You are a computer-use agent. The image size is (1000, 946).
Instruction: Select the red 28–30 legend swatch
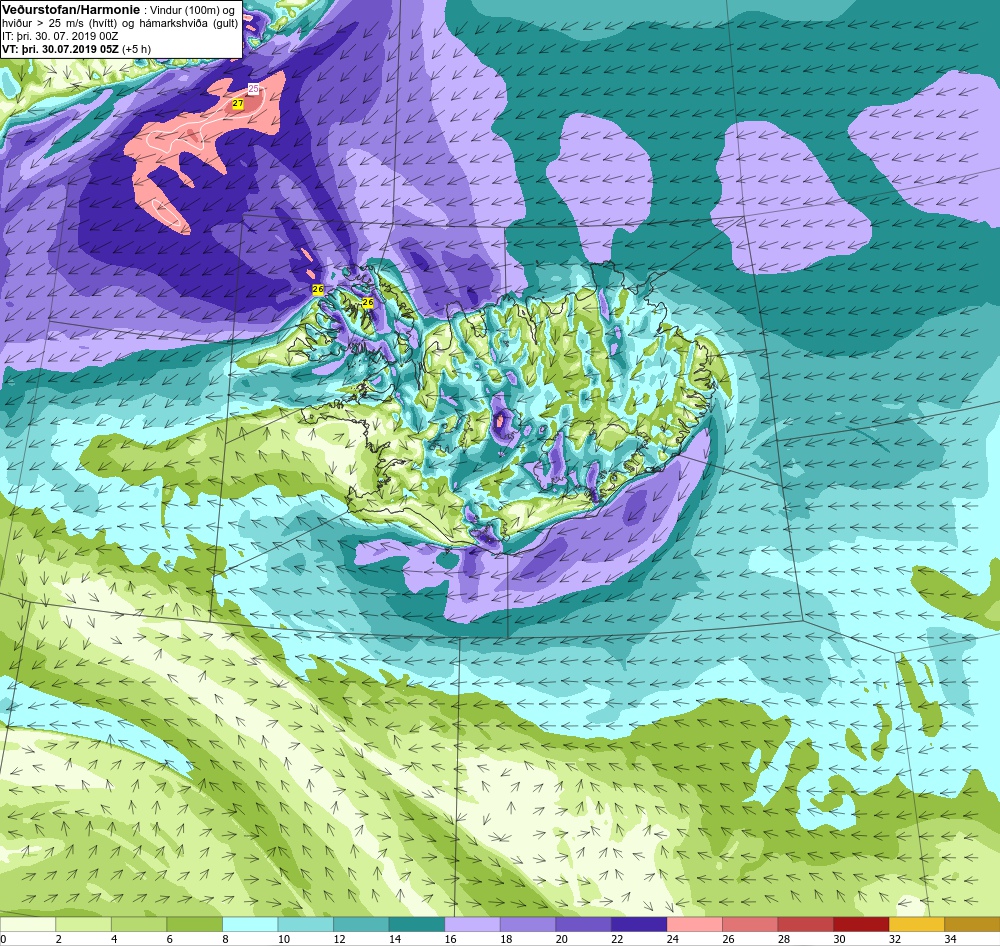pyautogui.click(x=805, y=924)
